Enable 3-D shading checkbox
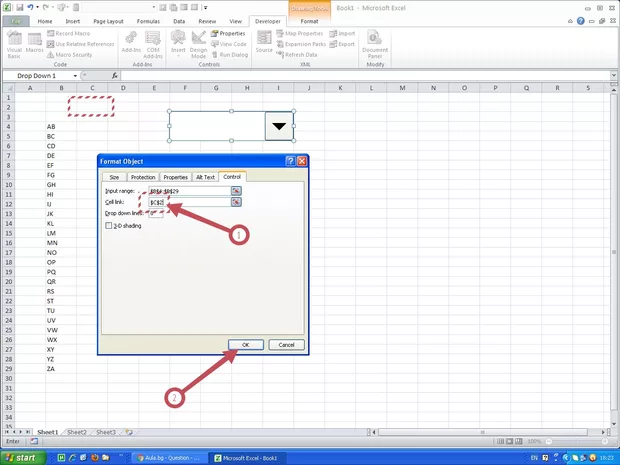Screen dimensions: 620x465 [x=109, y=226]
